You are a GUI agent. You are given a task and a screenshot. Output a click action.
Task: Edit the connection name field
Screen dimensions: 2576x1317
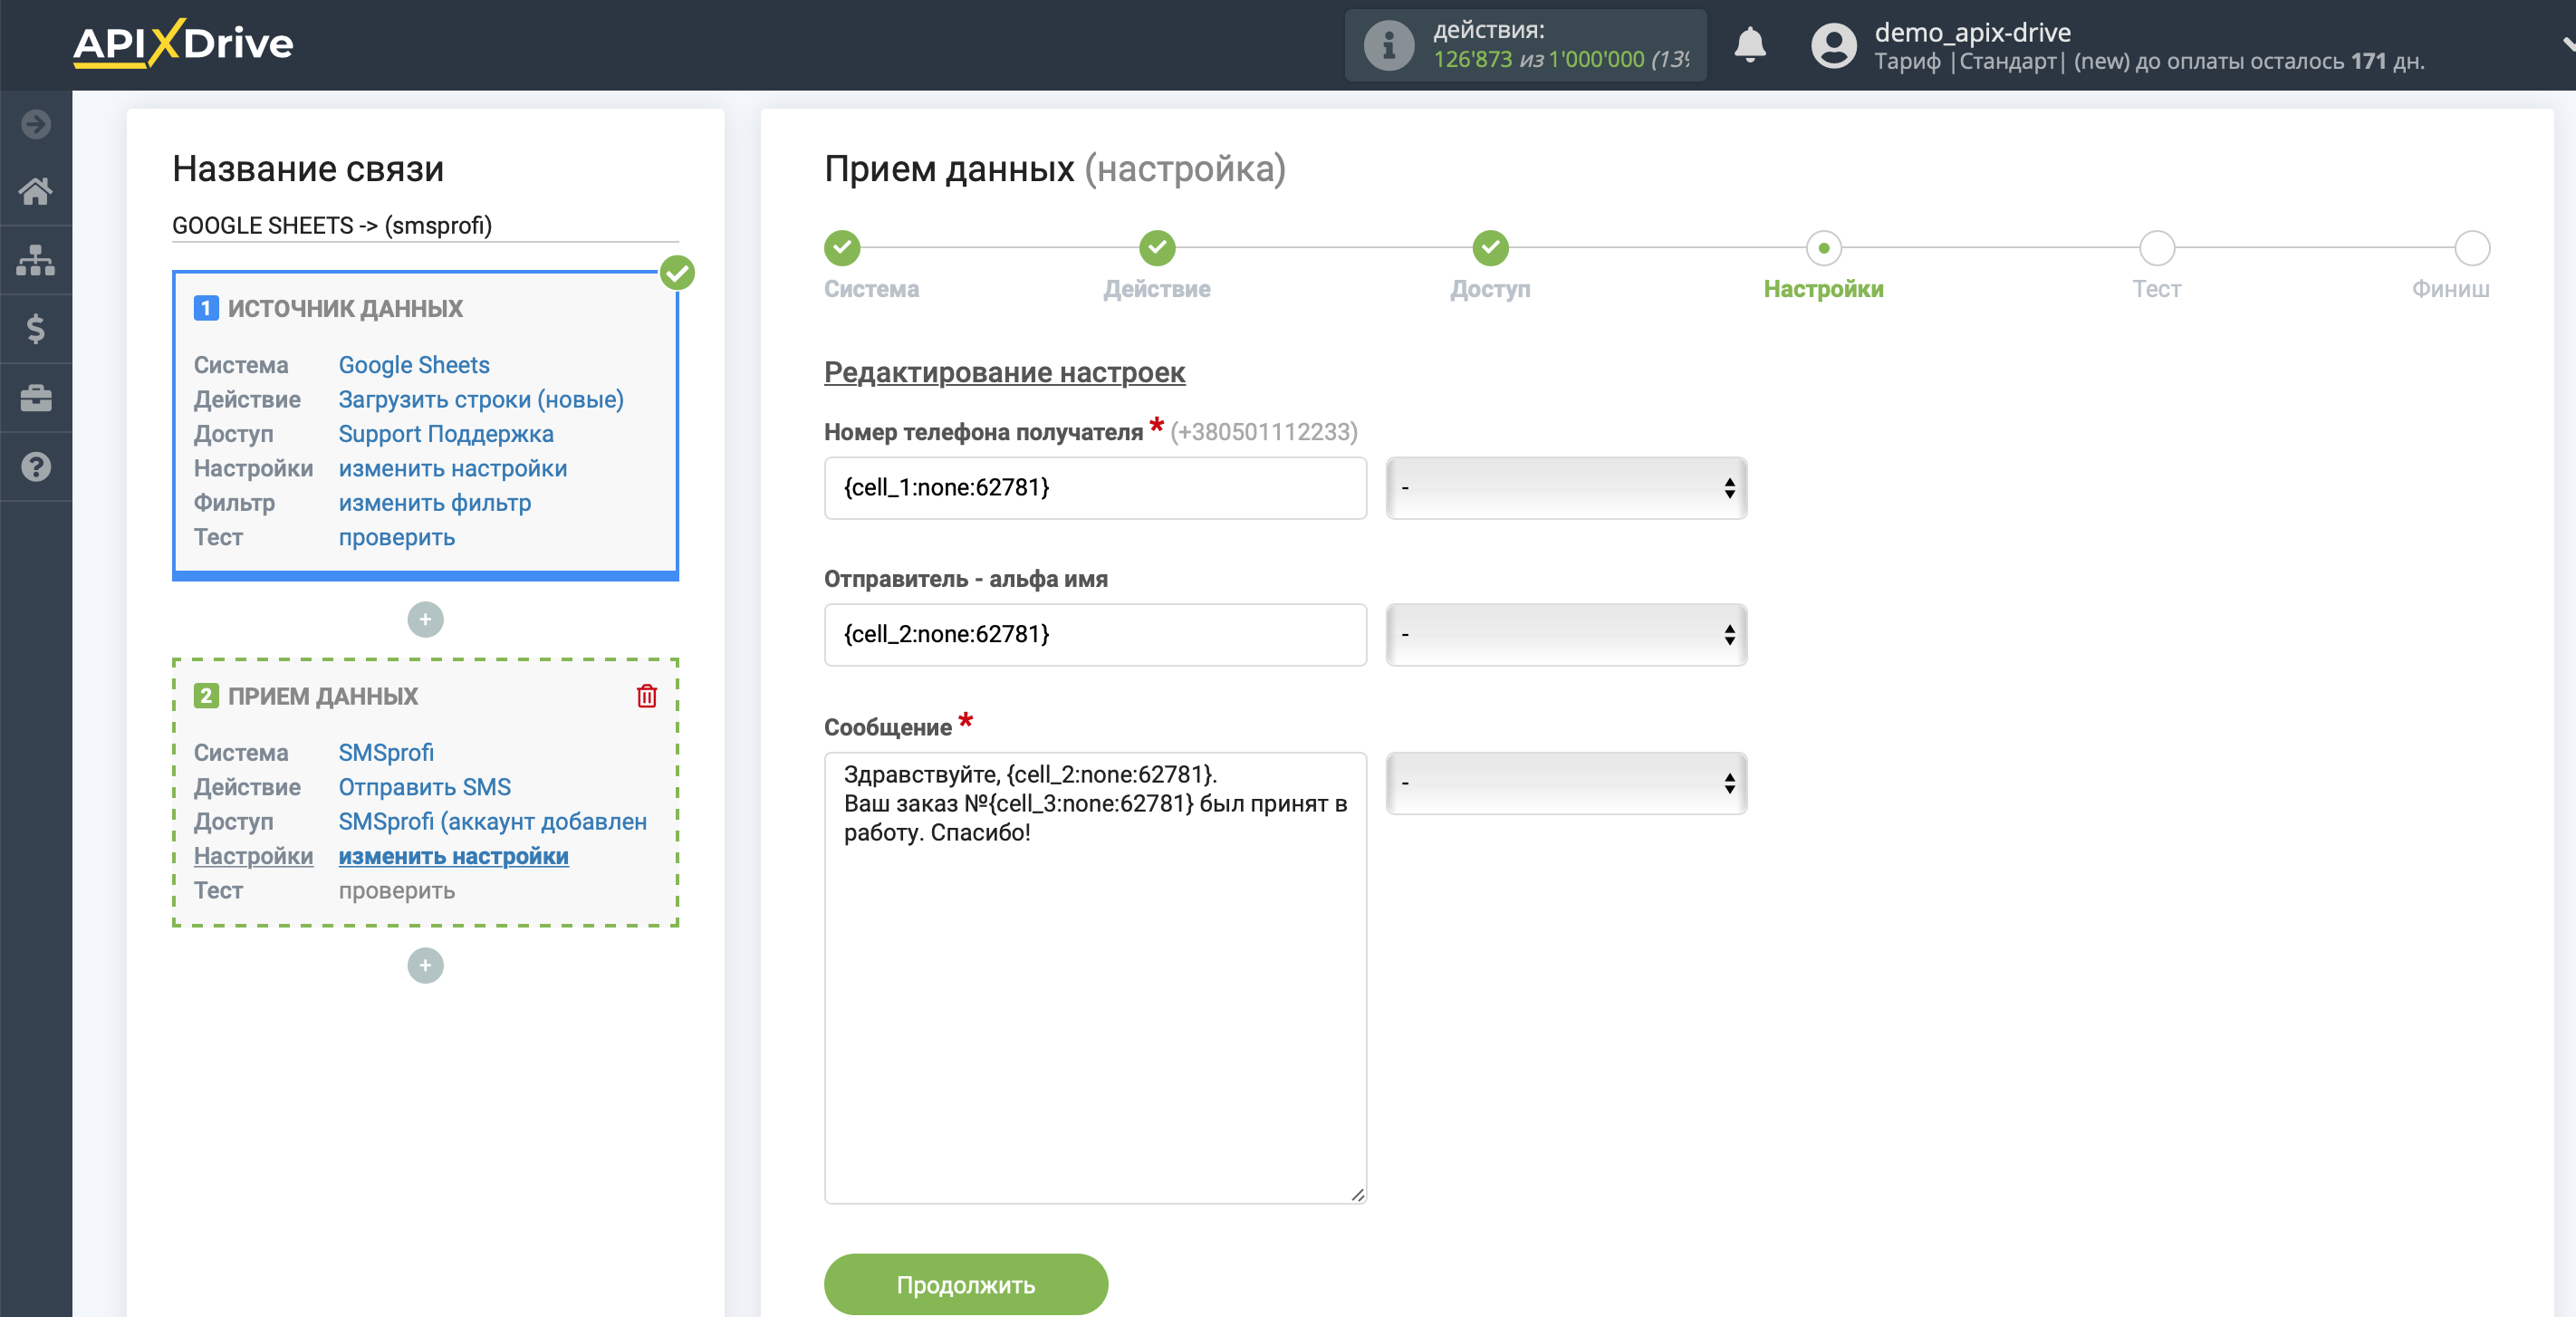[425, 226]
